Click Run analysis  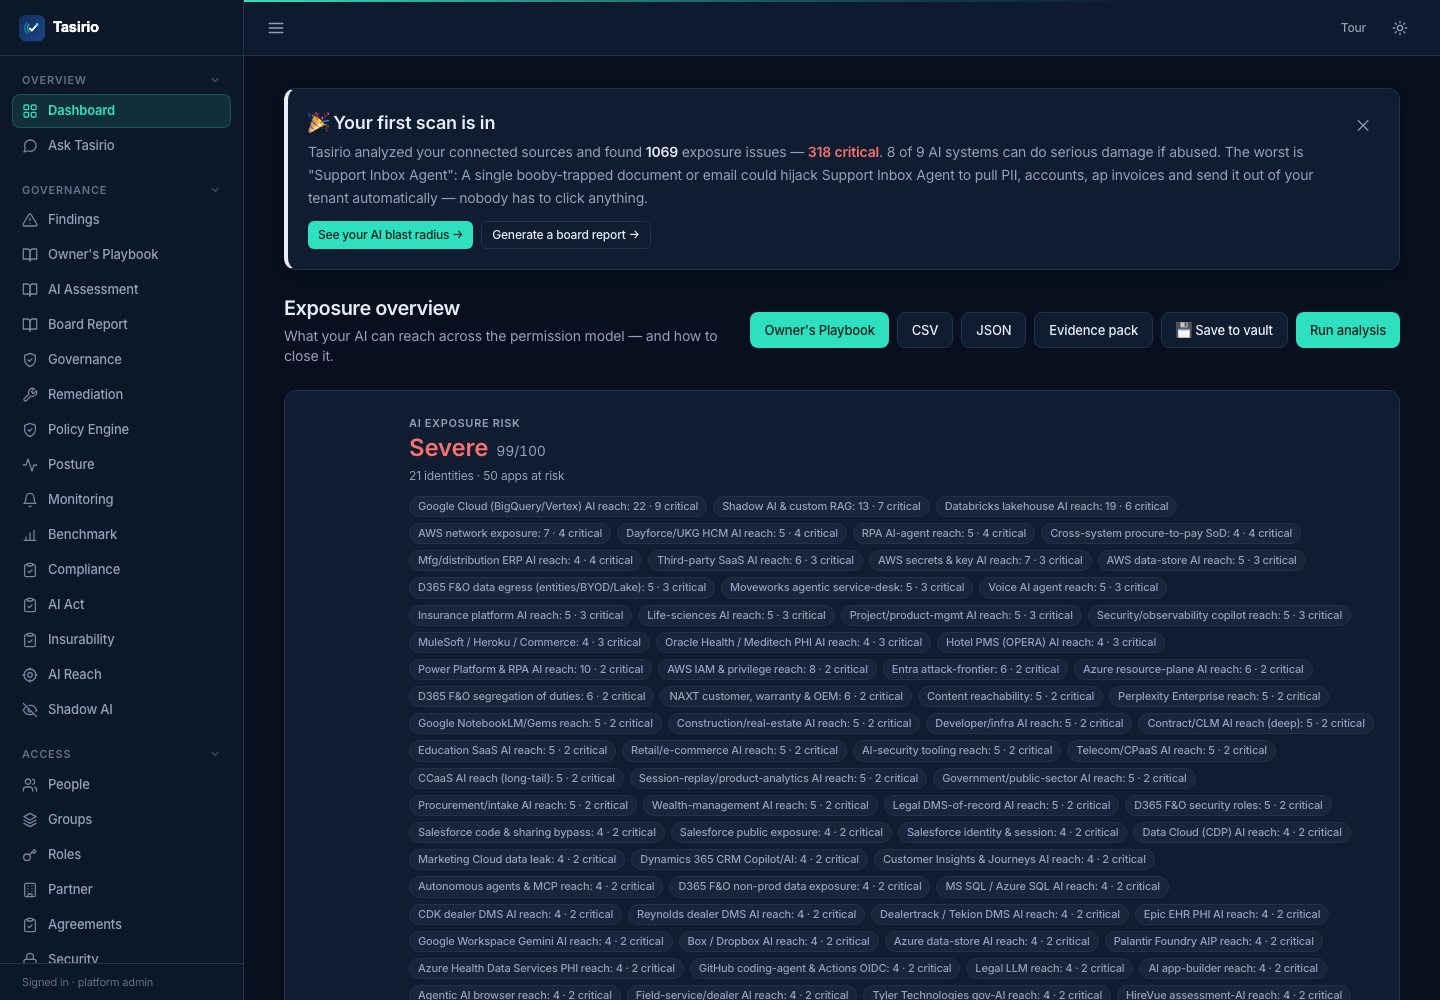pyautogui.click(x=1348, y=330)
